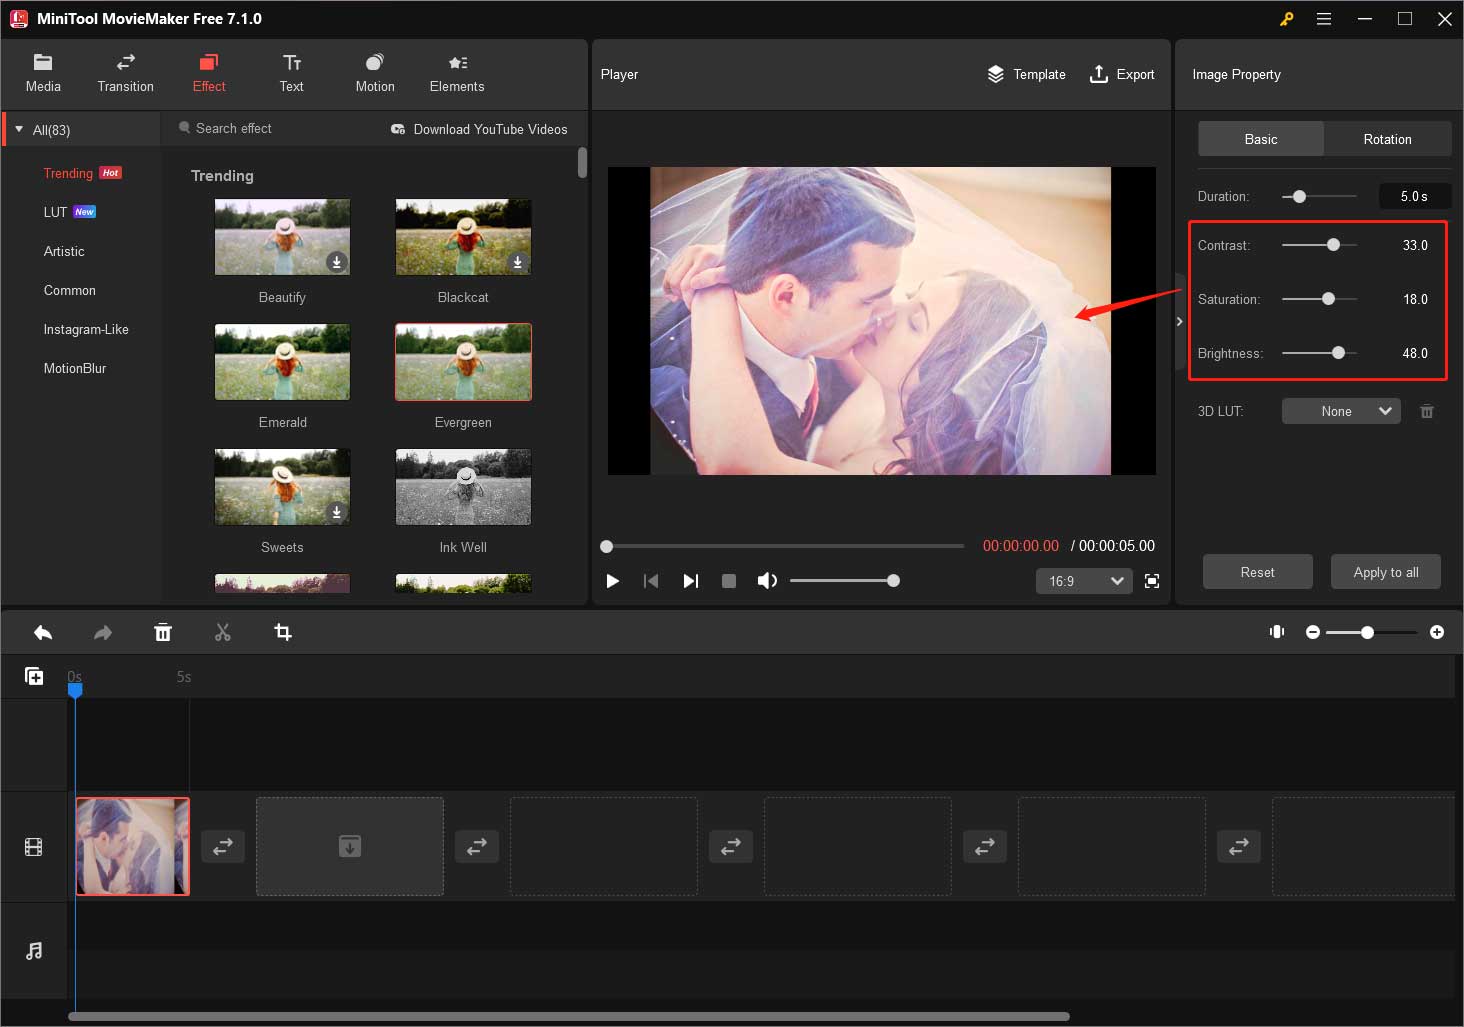Open the aspect ratio dropdown showing 16:9
Viewport: 1464px width, 1027px height.
click(1083, 581)
